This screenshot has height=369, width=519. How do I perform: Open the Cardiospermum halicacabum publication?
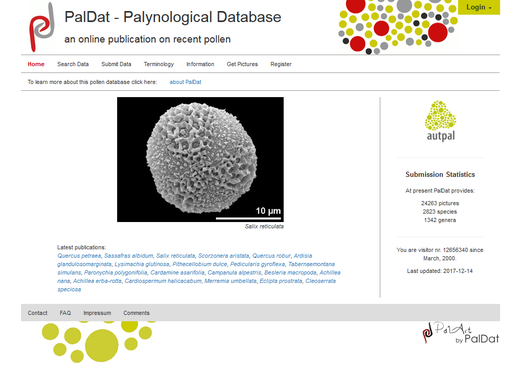click(163, 281)
